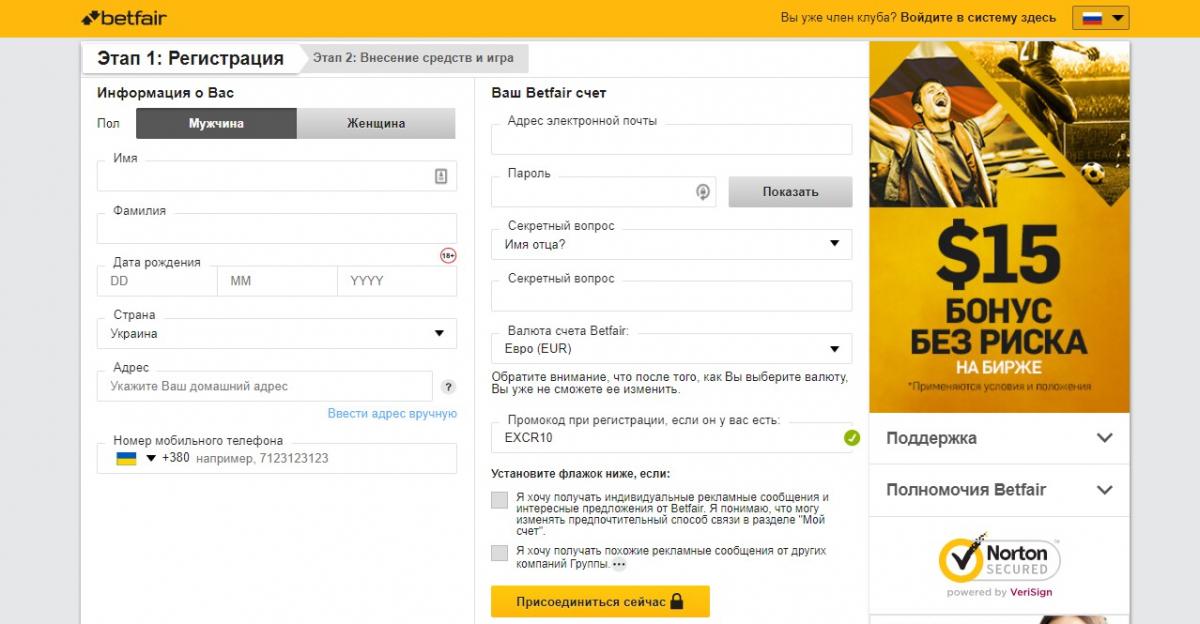The height and width of the screenshot is (624, 1200).
Task: Open the Секретный вопрос dropdown
Action: pyautogui.click(x=672, y=244)
